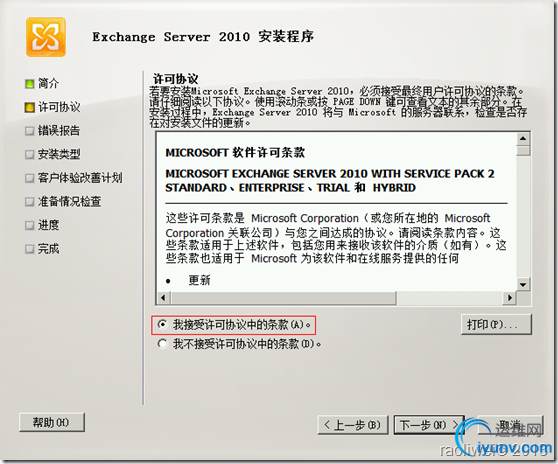Image resolution: width=558 pixels, height=464 pixels.
Task: Select 我接受许可协议中的条款 radio button
Action: (x=162, y=324)
